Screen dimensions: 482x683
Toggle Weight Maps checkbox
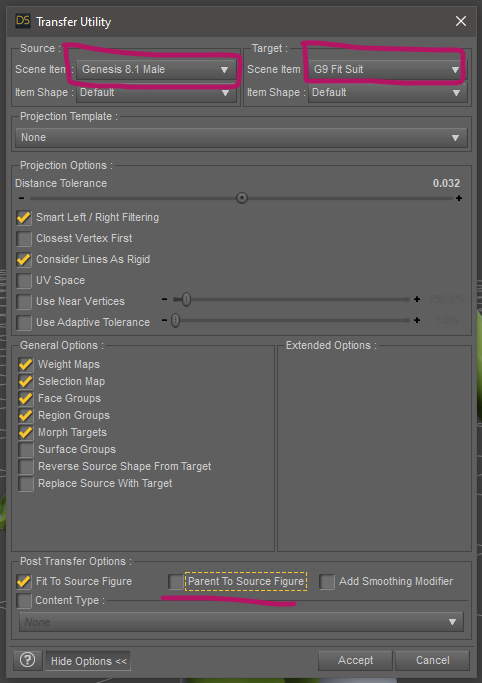click(x=26, y=364)
